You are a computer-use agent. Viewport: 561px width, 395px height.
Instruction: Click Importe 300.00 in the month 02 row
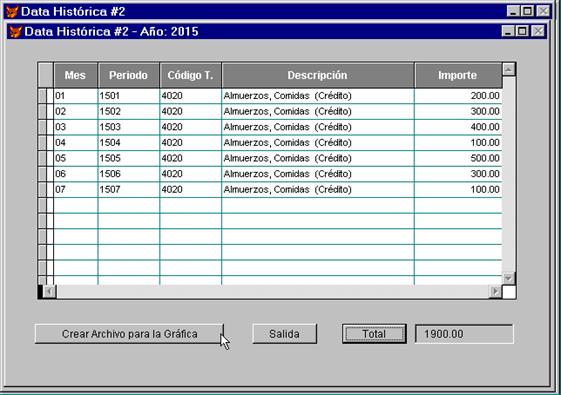458,112
